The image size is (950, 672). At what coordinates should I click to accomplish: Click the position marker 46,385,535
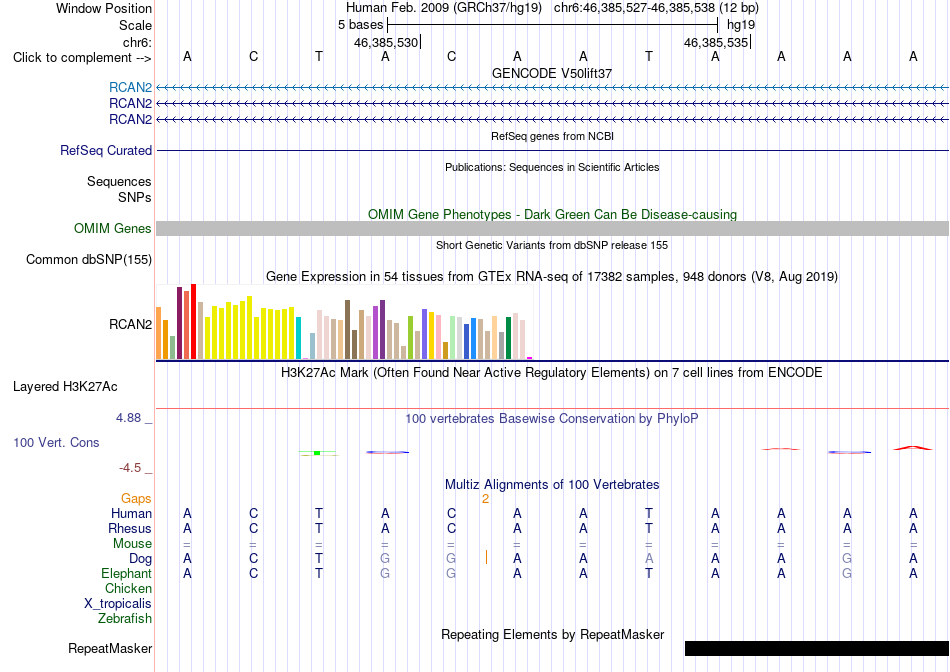coord(716,42)
